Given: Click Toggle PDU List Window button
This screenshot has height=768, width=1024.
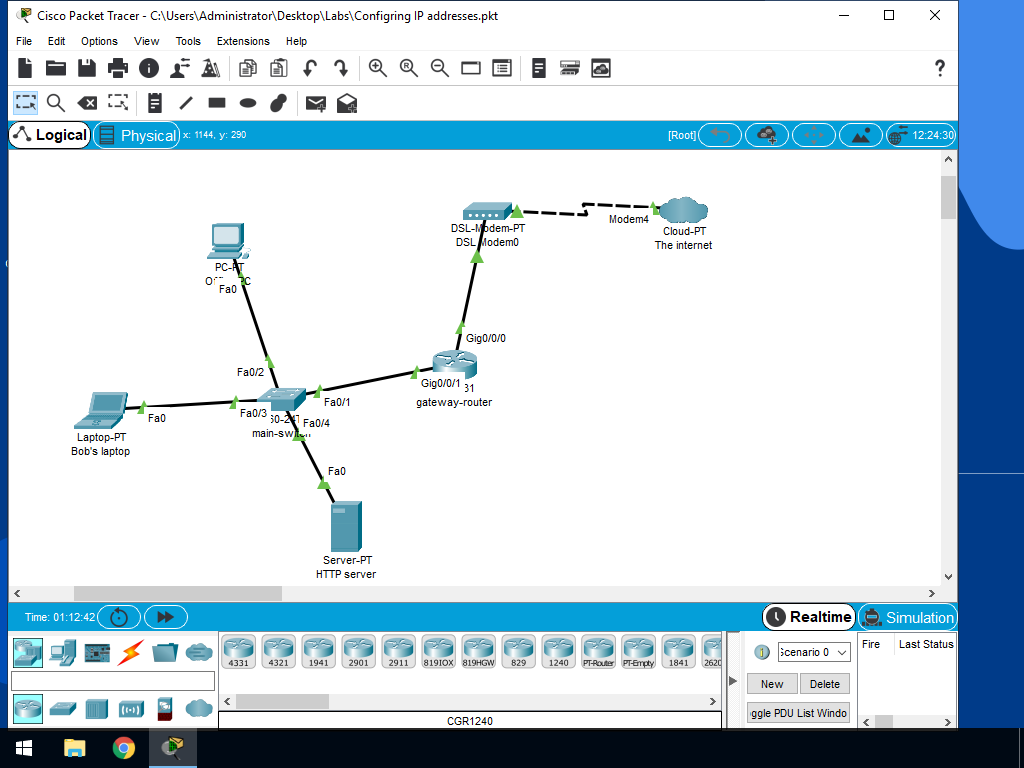Looking at the screenshot, I should pos(799,713).
